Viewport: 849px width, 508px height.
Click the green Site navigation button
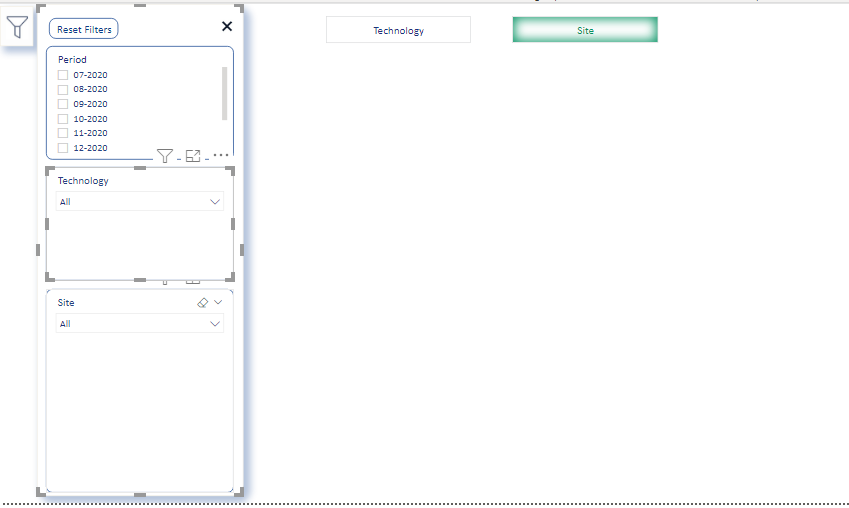585,30
